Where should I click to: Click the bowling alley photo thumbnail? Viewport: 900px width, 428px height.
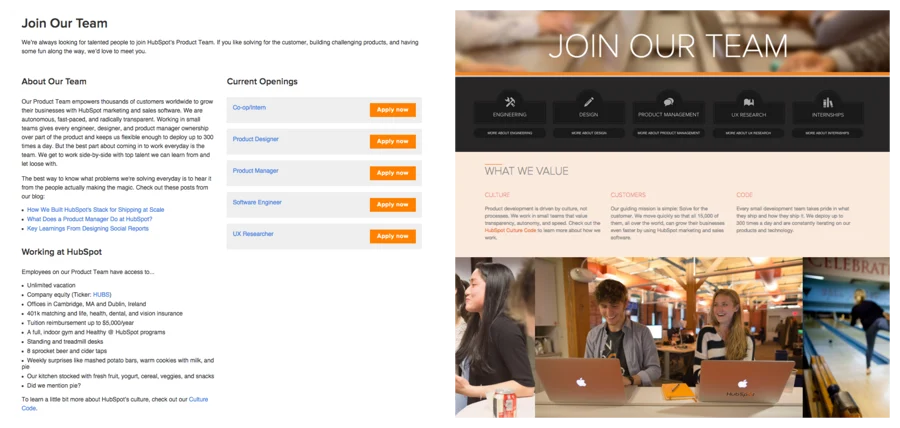coord(846,337)
